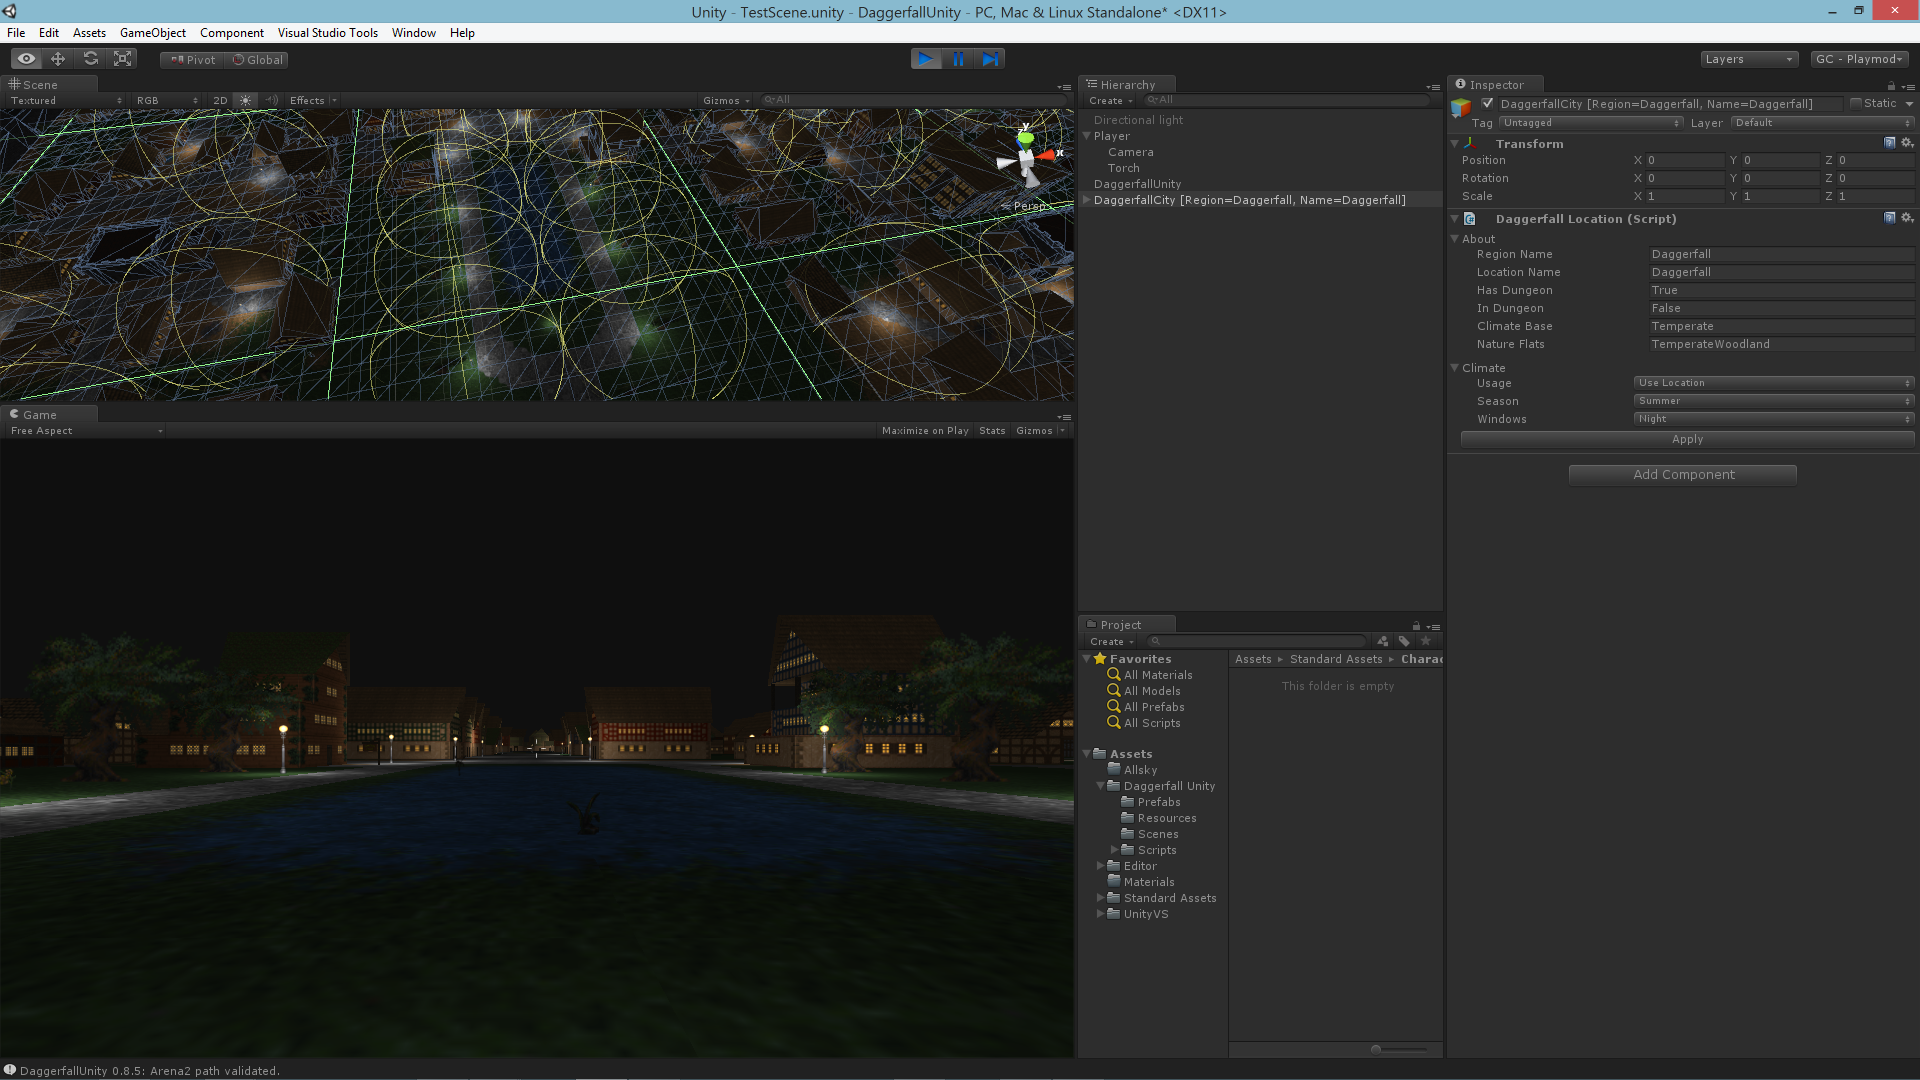Click Position X input field
Screen dimensions: 1920x1080
tap(1685, 160)
